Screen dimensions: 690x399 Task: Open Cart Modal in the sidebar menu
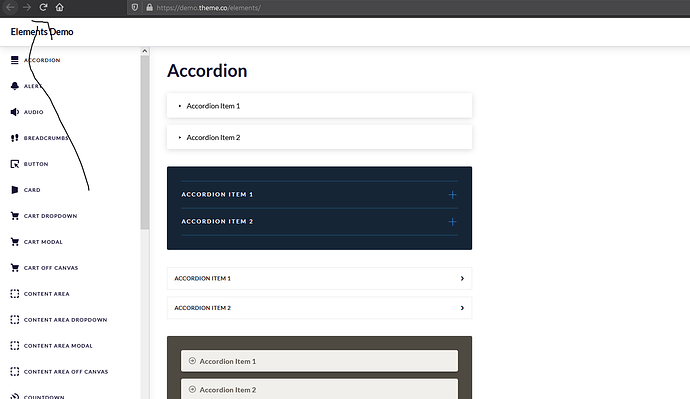tap(43, 242)
